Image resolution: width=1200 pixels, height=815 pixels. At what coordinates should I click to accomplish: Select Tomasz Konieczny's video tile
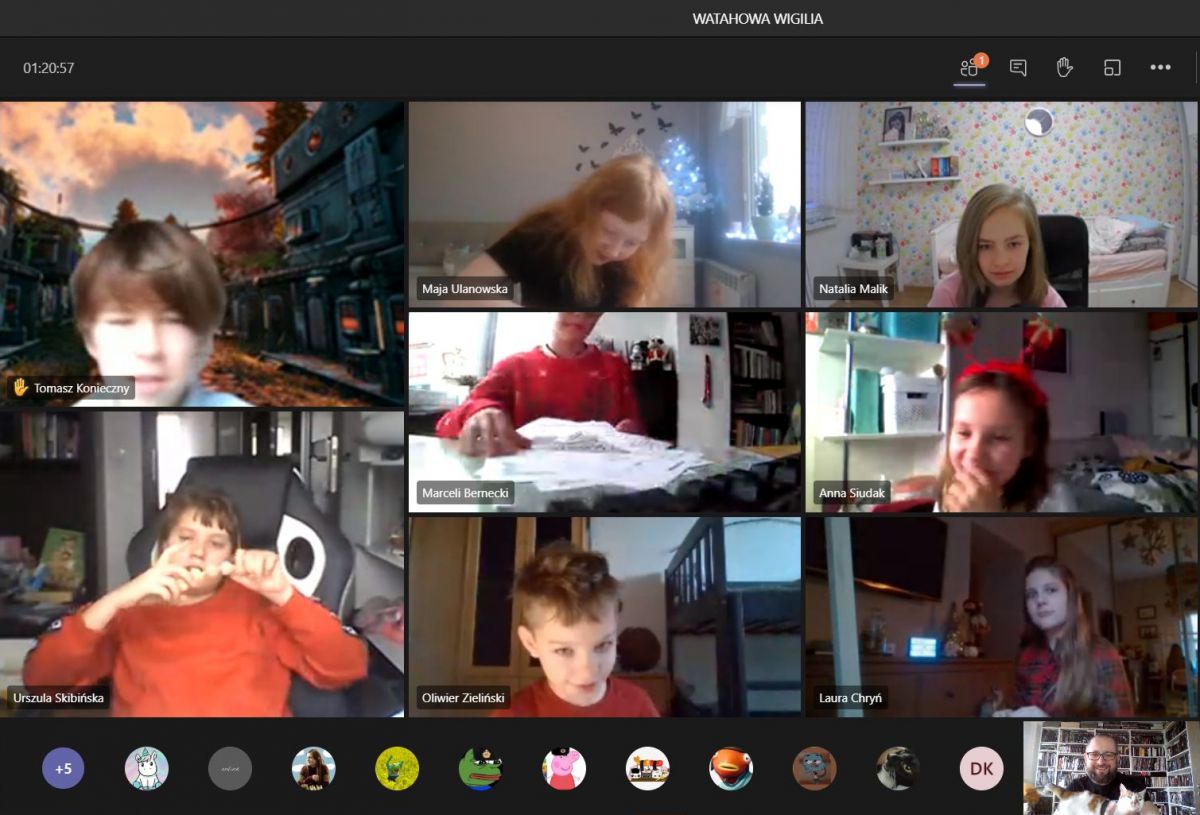(202, 254)
